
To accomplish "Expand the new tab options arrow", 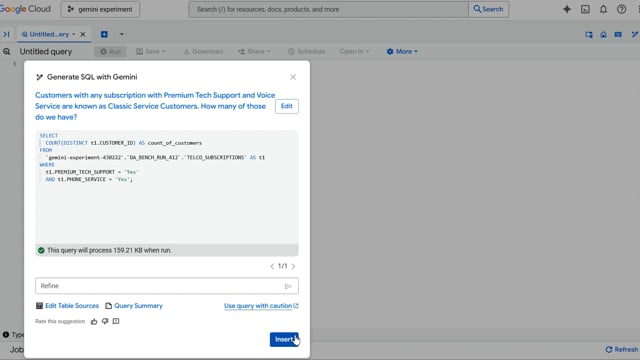I will pos(122,34).
